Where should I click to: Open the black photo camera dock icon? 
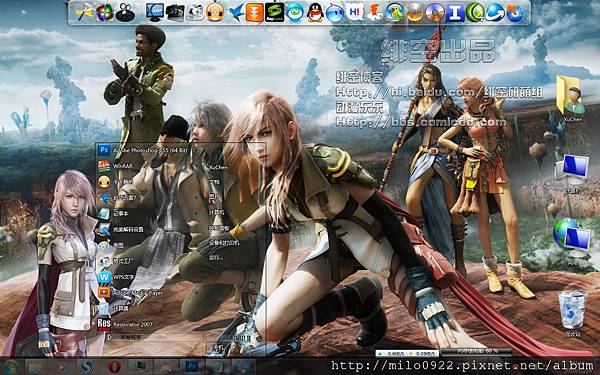175,13
